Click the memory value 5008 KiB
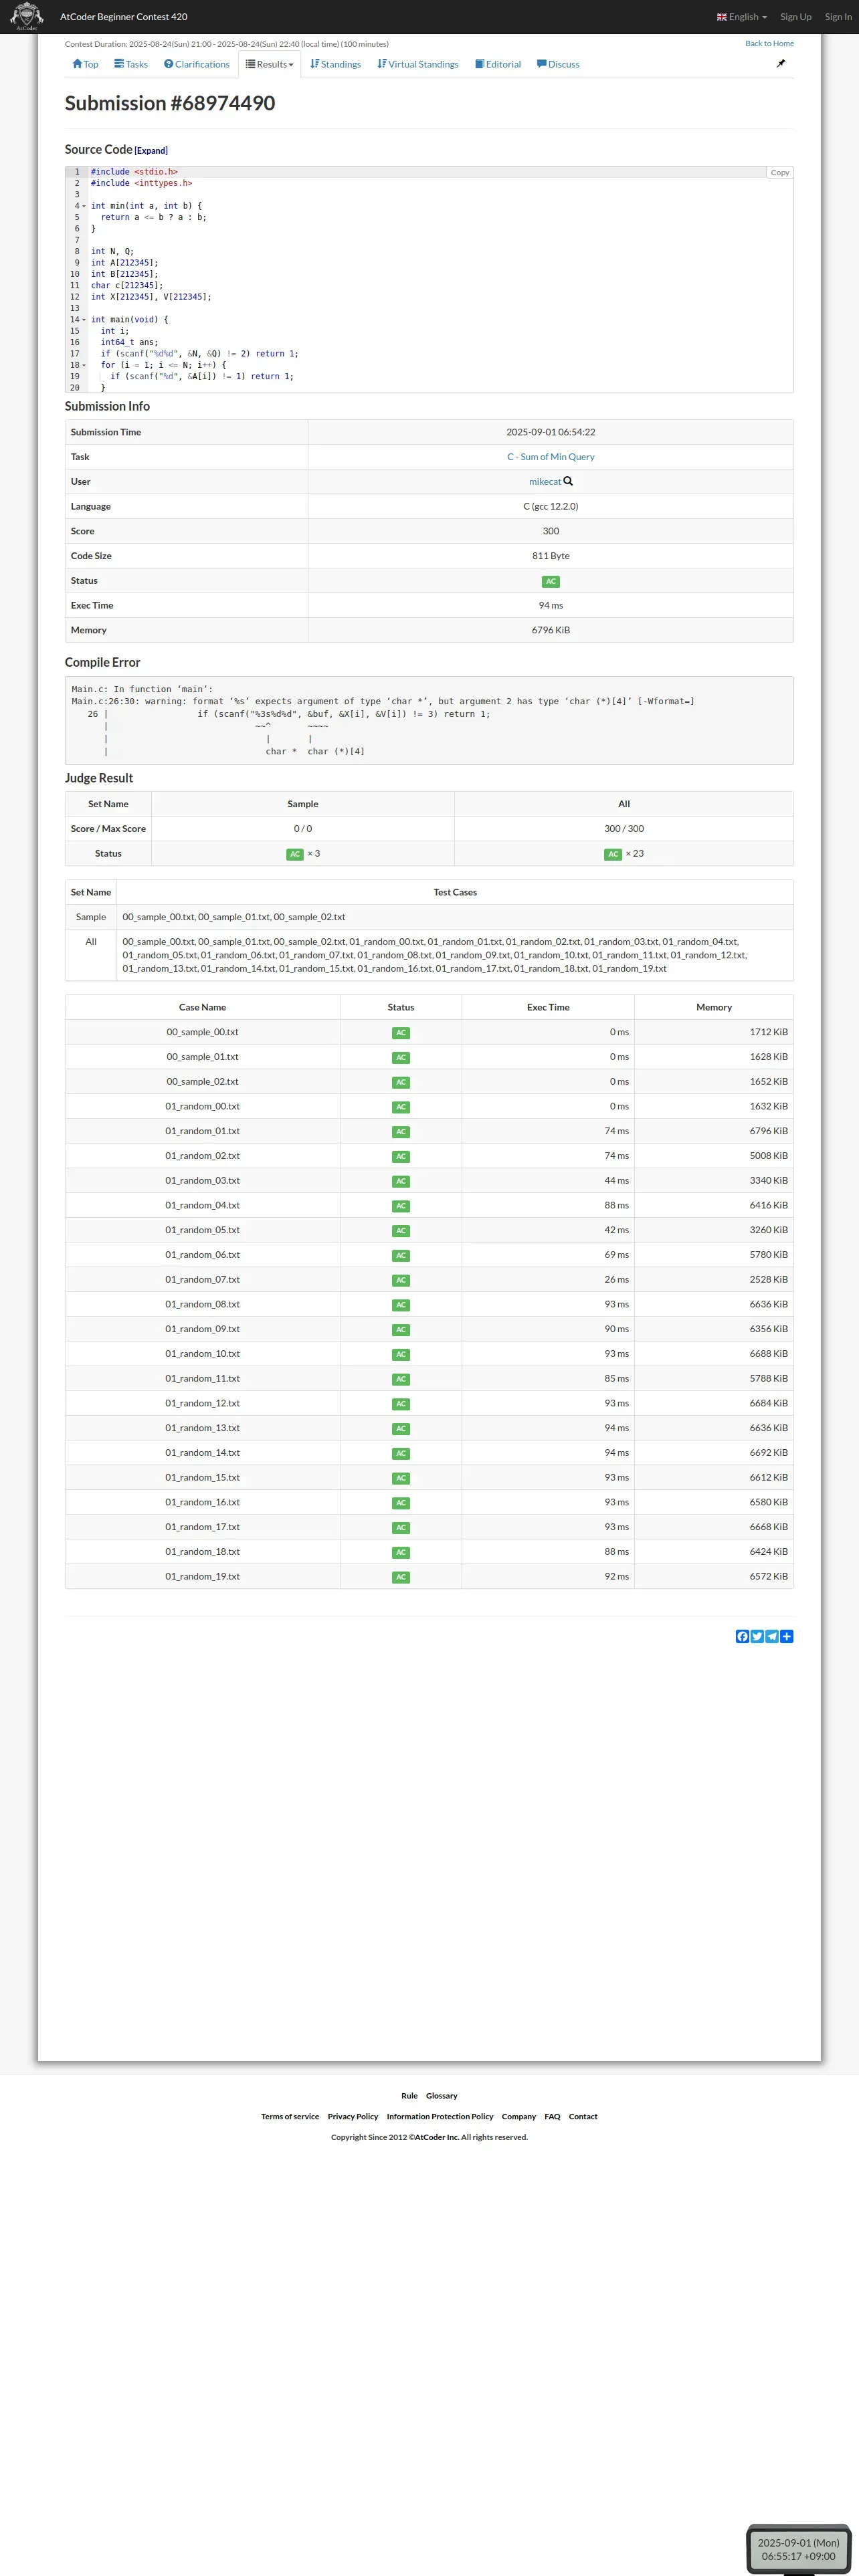This screenshot has height=2576, width=859. coord(768,1156)
